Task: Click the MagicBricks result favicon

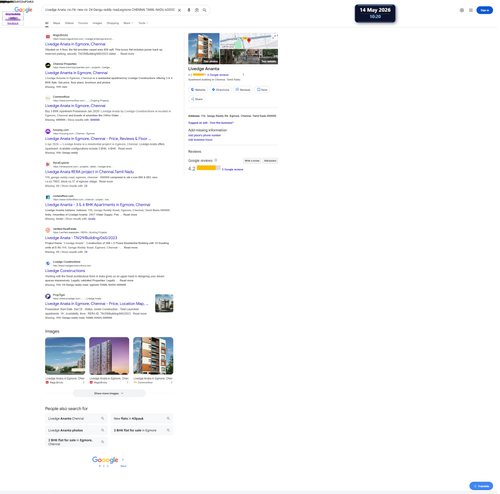Action: tap(48, 37)
